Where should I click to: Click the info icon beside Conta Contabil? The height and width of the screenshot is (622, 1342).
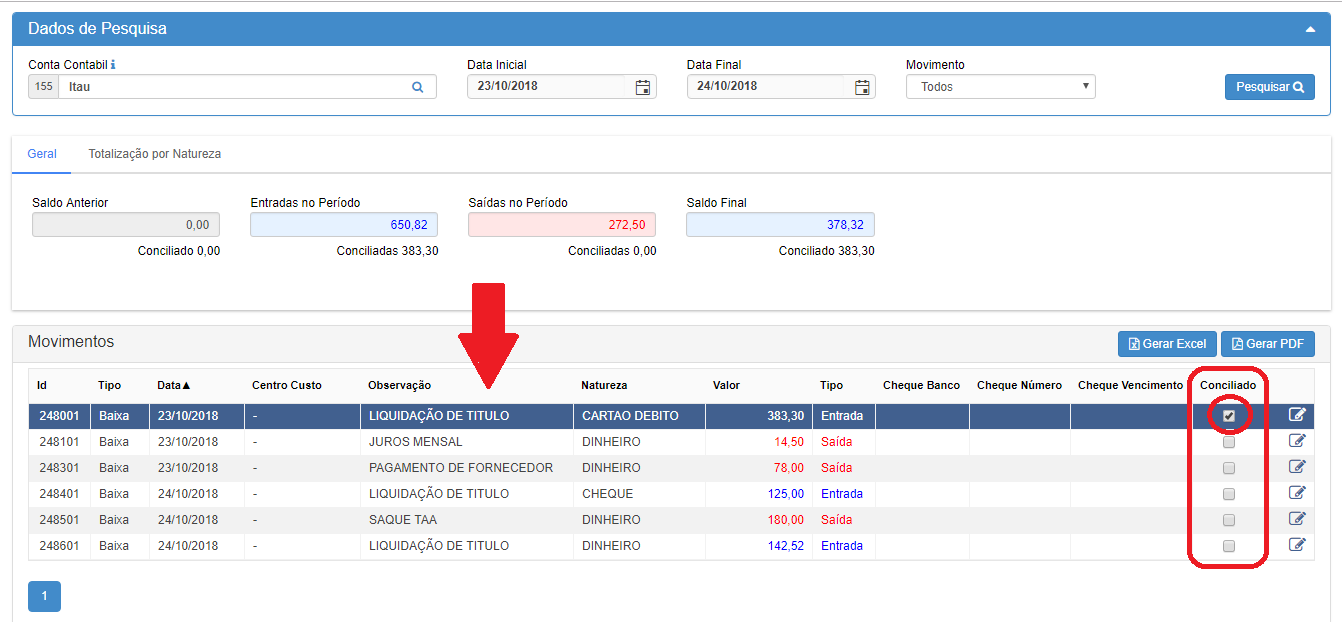pos(113,65)
